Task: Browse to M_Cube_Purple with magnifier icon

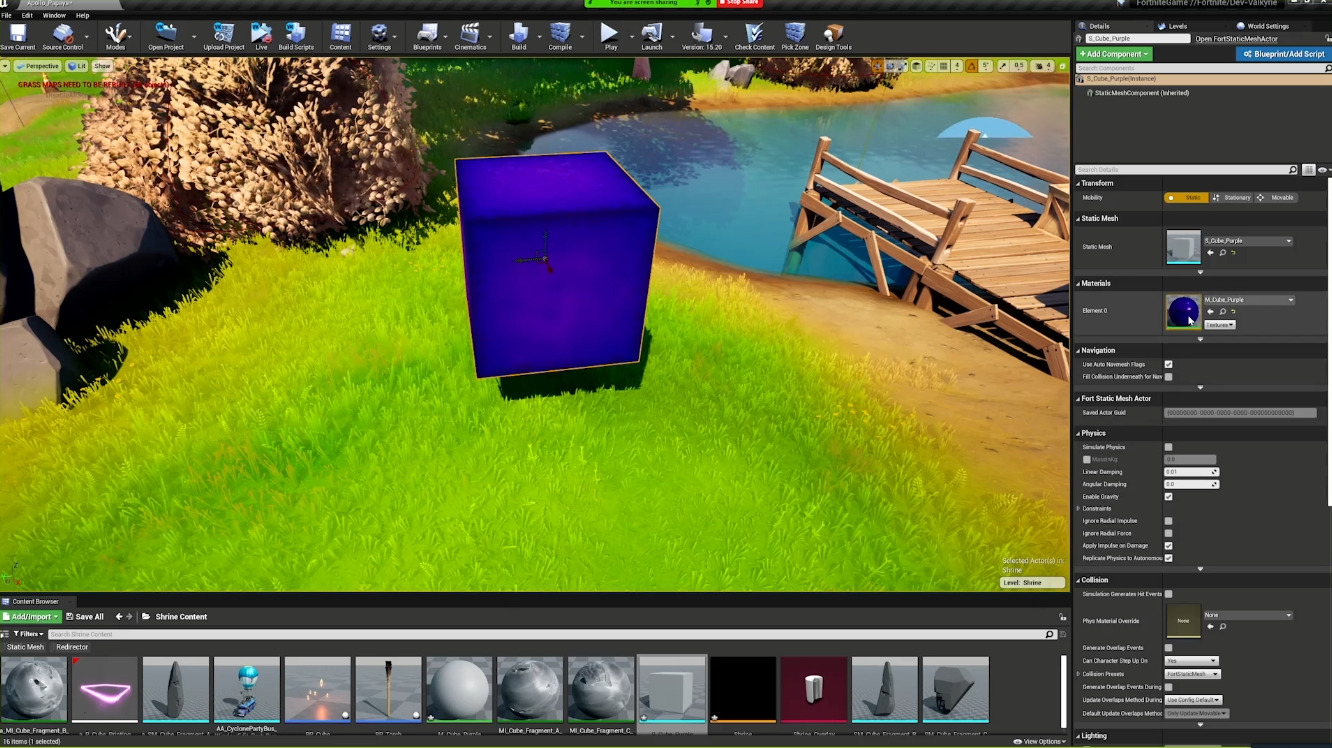Action: pos(1222,312)
